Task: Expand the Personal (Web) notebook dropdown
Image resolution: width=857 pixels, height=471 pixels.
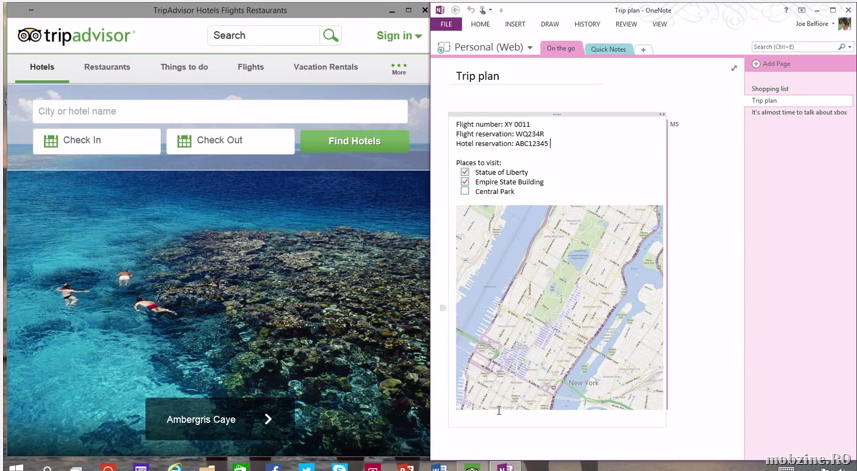Action: (x=530, y=48)
